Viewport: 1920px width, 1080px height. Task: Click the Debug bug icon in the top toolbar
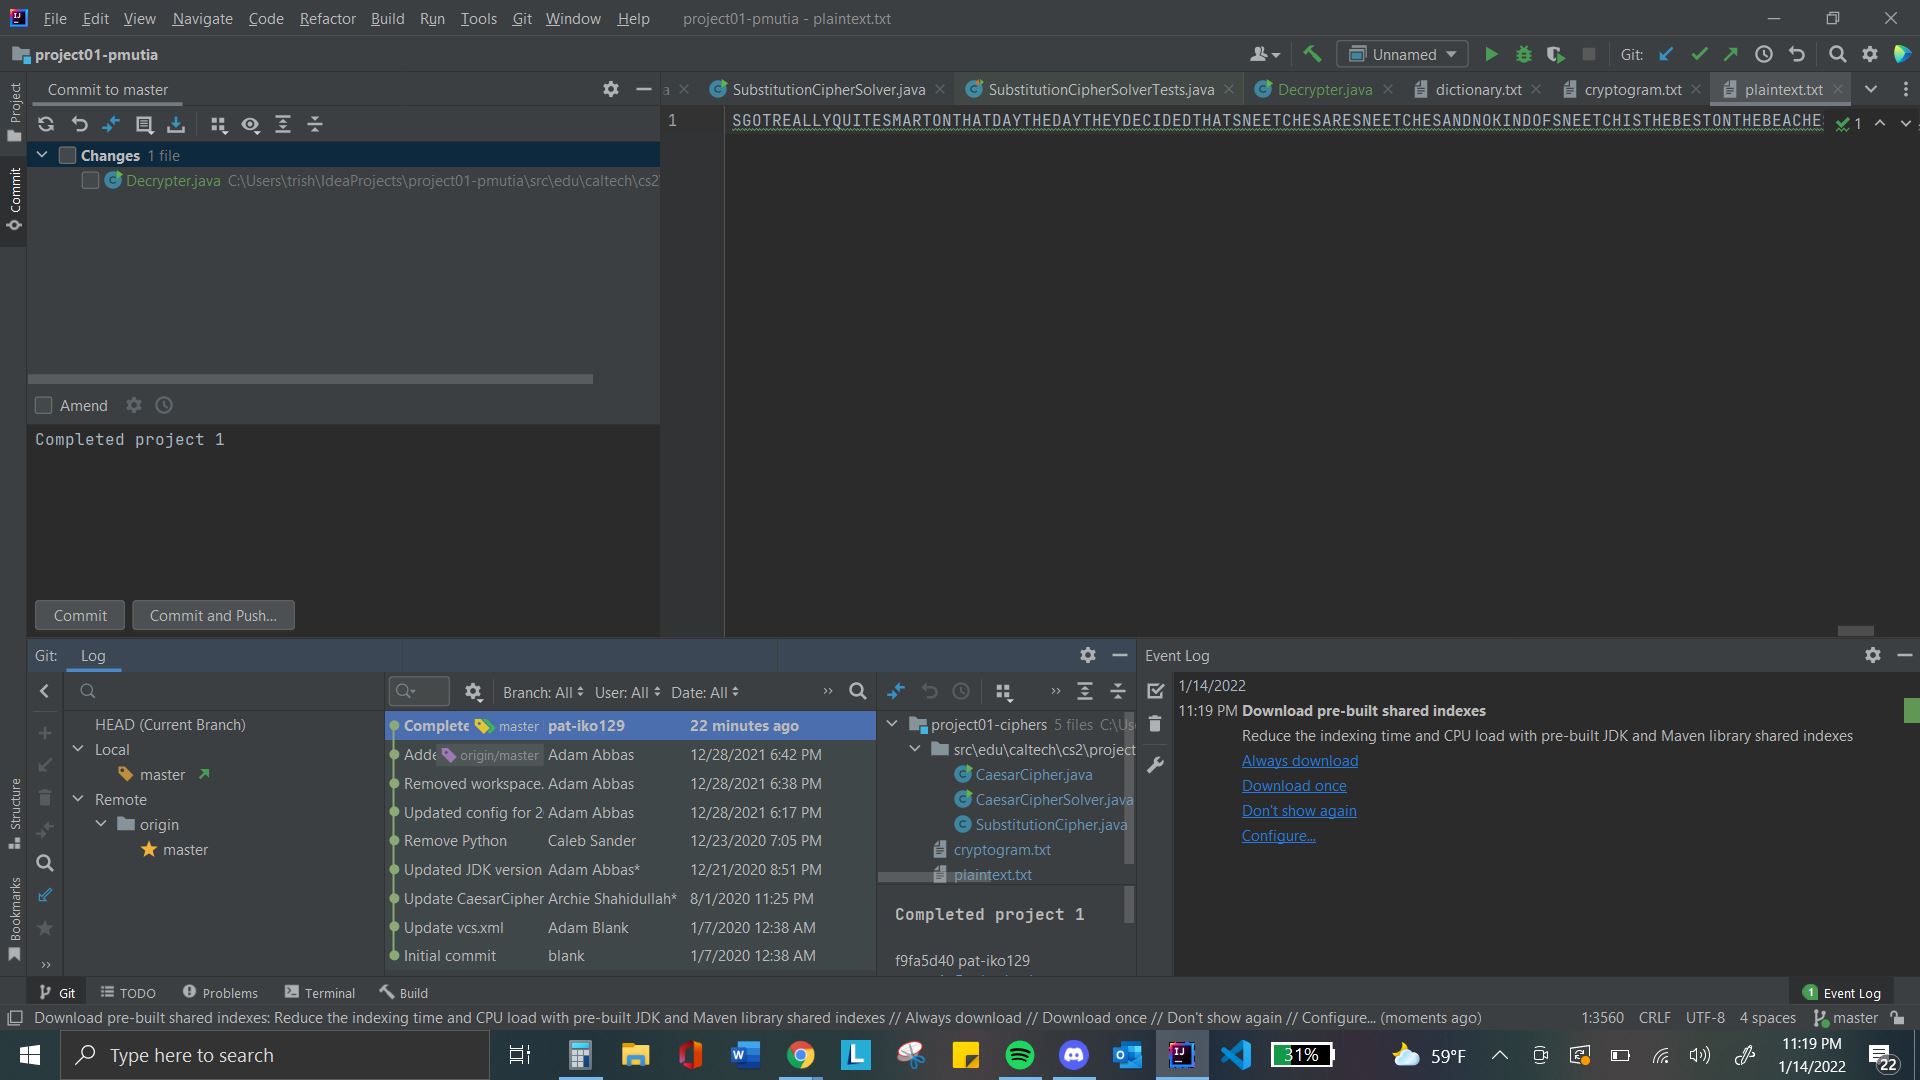[x=1524, y=55]
